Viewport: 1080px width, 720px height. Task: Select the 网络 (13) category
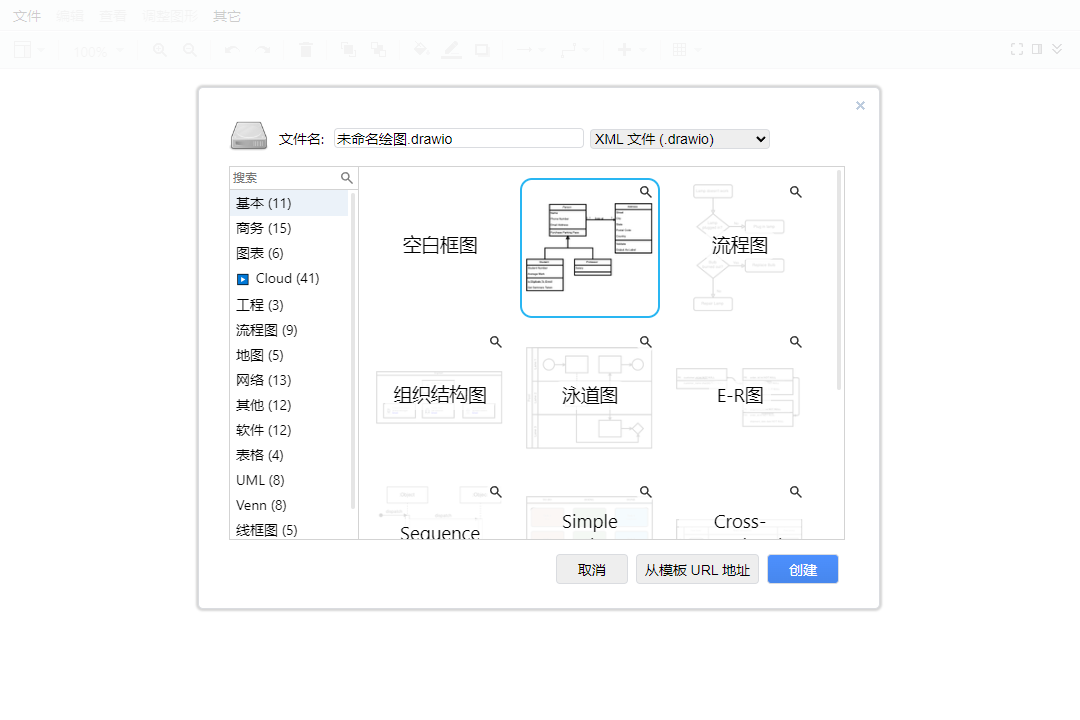[x=289, y=380]
